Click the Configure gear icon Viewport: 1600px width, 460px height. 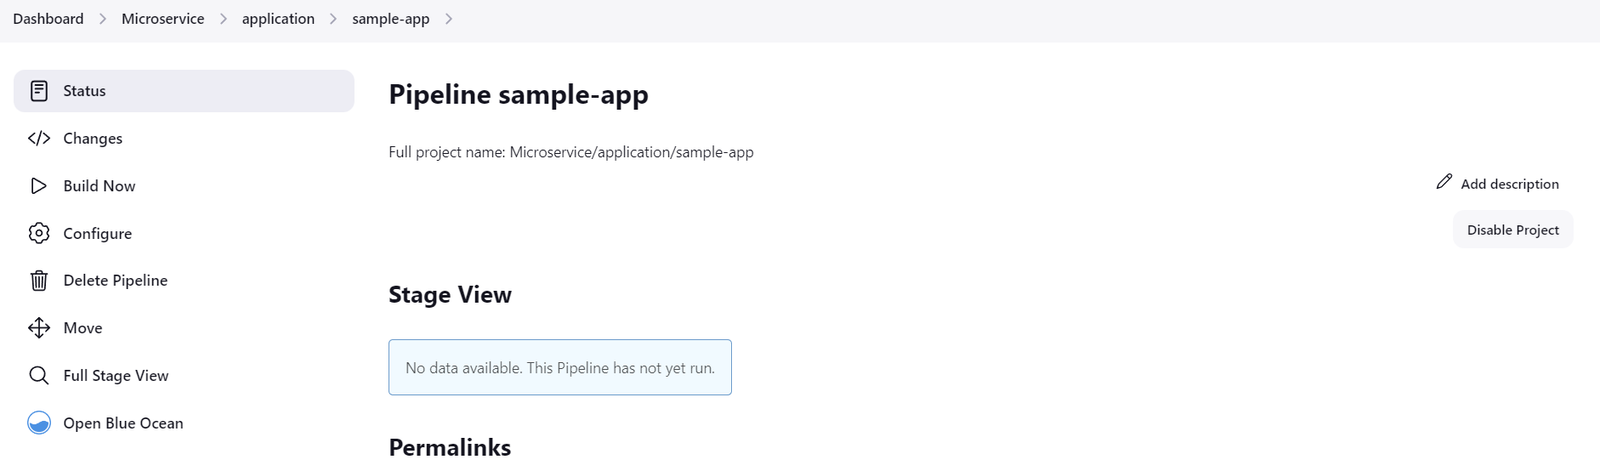(x=39, y=233)
